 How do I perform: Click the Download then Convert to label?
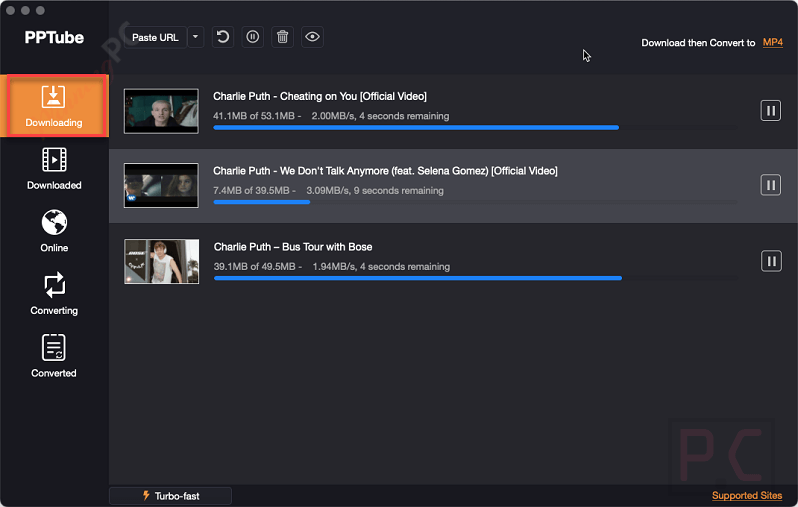(x=698, y=43)
